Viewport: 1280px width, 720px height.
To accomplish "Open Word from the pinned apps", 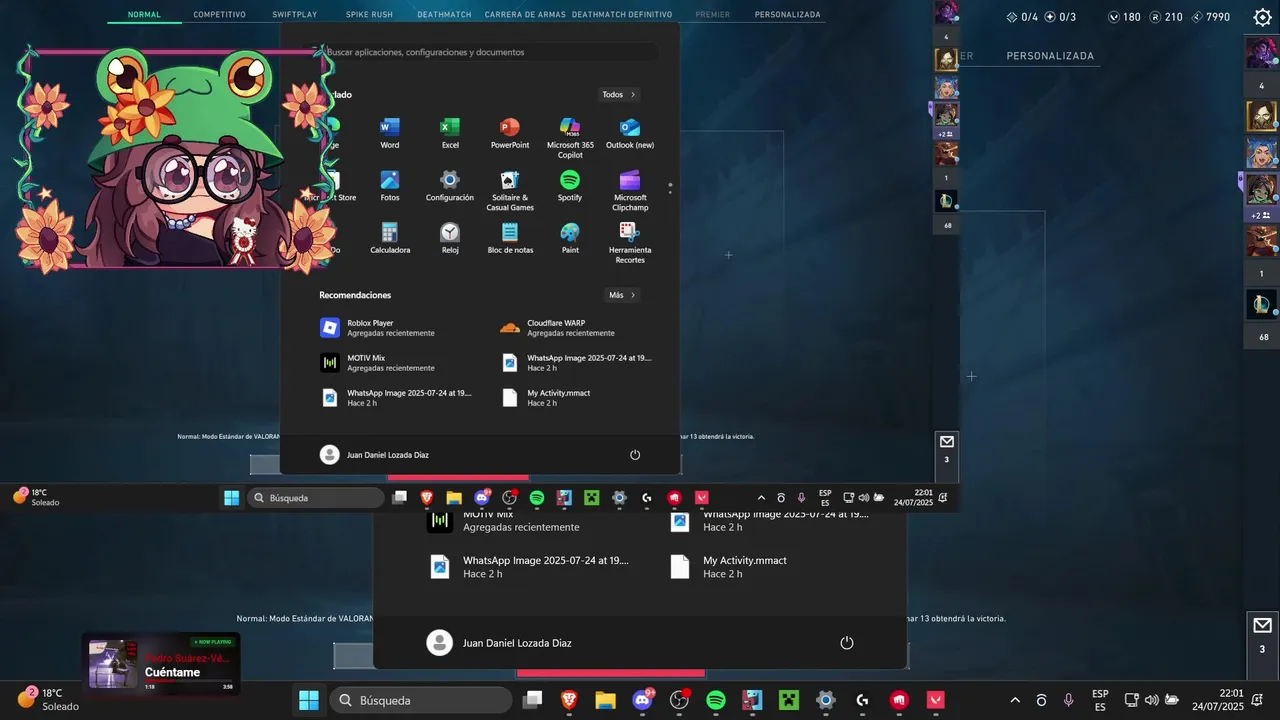I will [x=390, y=133].
